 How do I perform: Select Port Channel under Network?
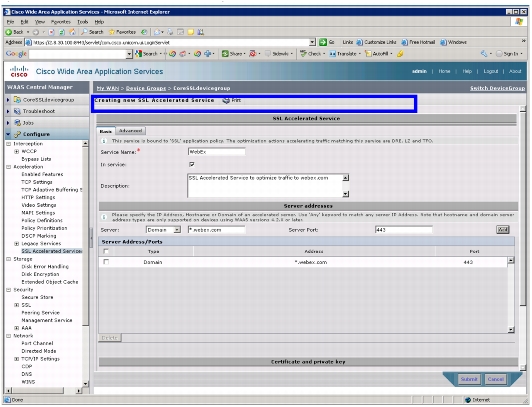37,343
